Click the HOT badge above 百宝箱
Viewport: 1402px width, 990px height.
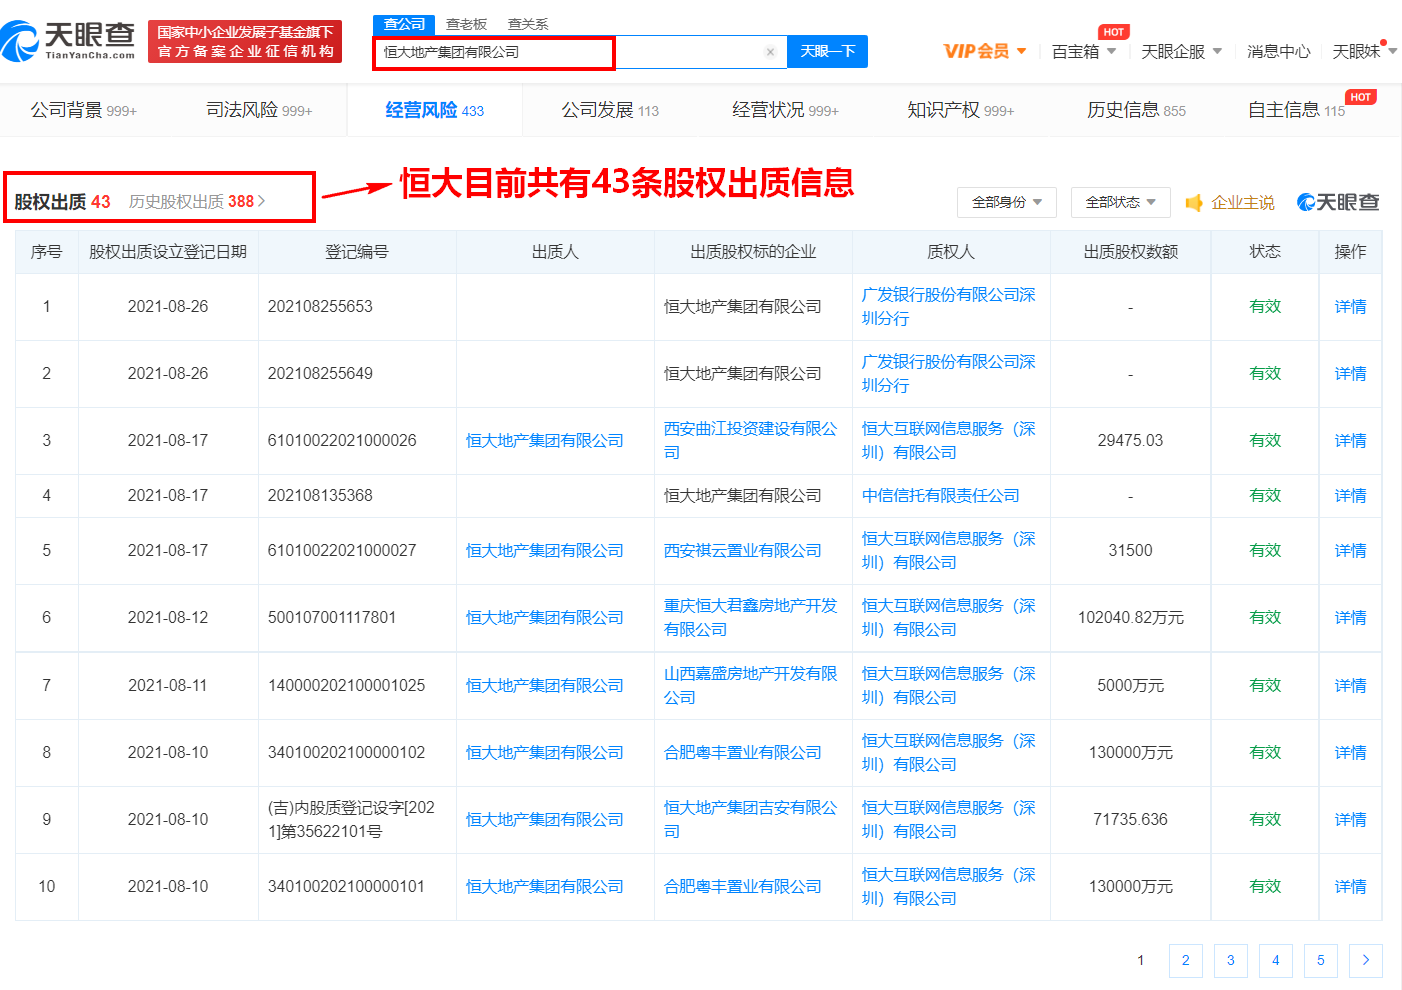[1114, 32]
